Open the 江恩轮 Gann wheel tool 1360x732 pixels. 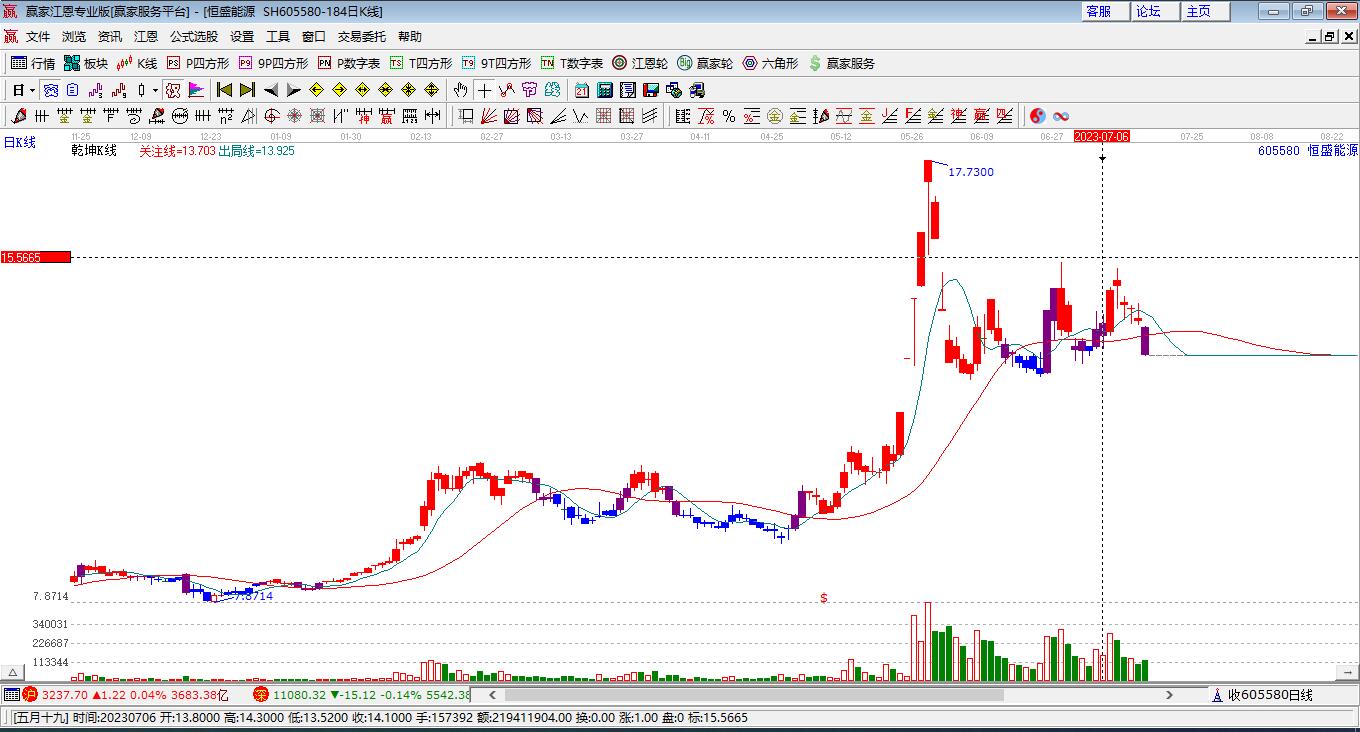[641, 63]
